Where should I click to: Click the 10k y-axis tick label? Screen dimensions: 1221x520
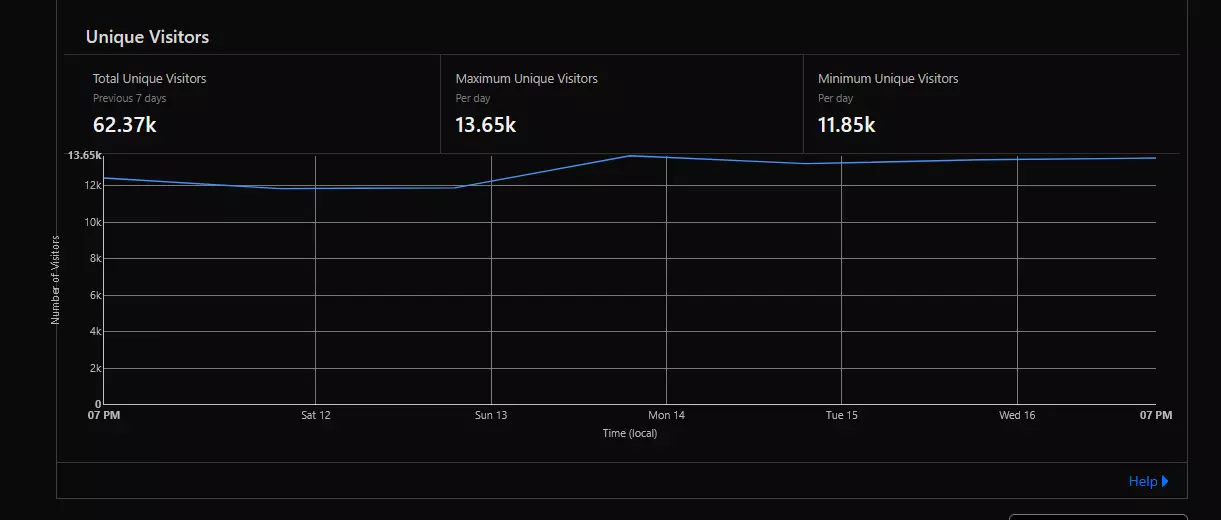[x=93, y=222]
